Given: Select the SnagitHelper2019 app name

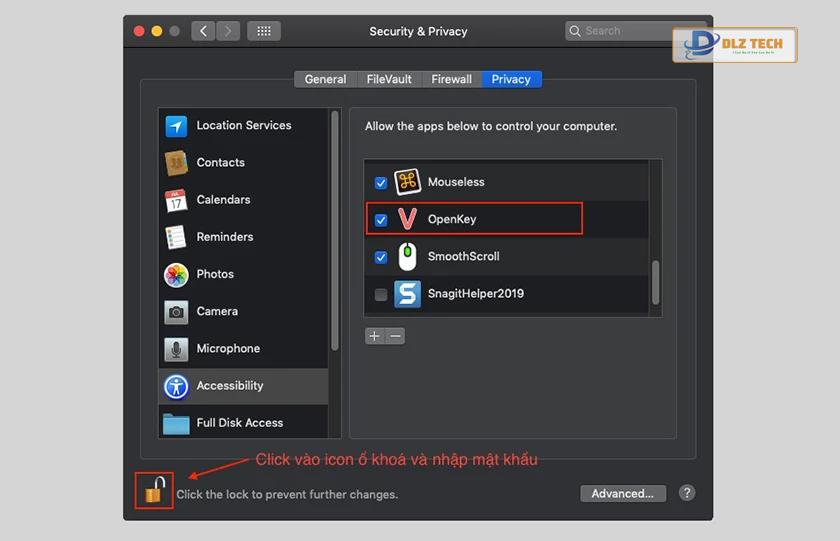Looking at the screenshot, I should pyautogui.click(x=476, y=294).
